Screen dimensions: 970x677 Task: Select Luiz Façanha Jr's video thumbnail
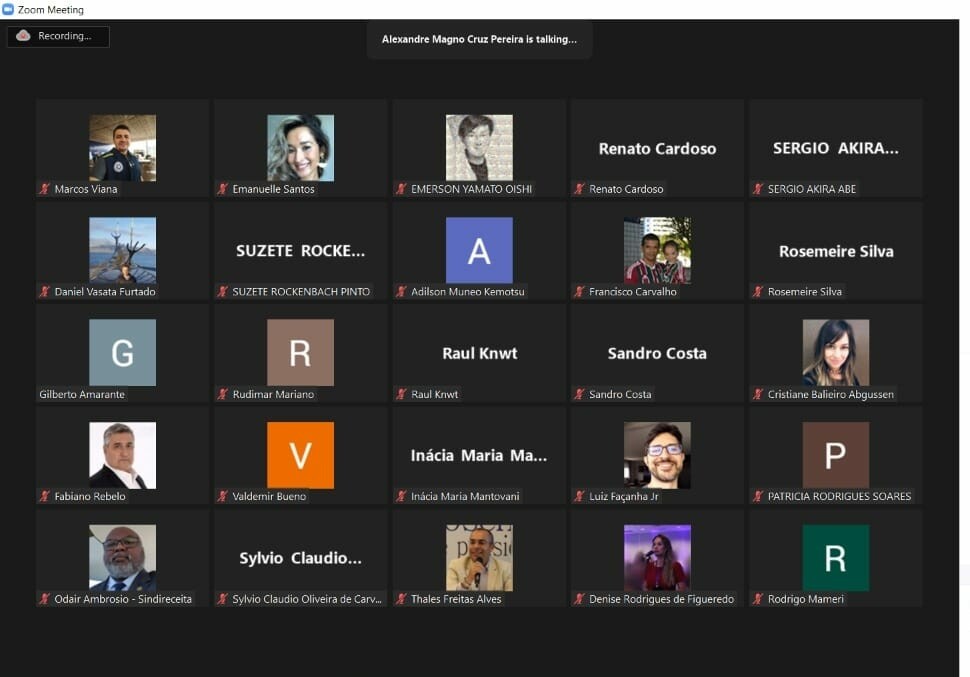click(x=657, y=455)
